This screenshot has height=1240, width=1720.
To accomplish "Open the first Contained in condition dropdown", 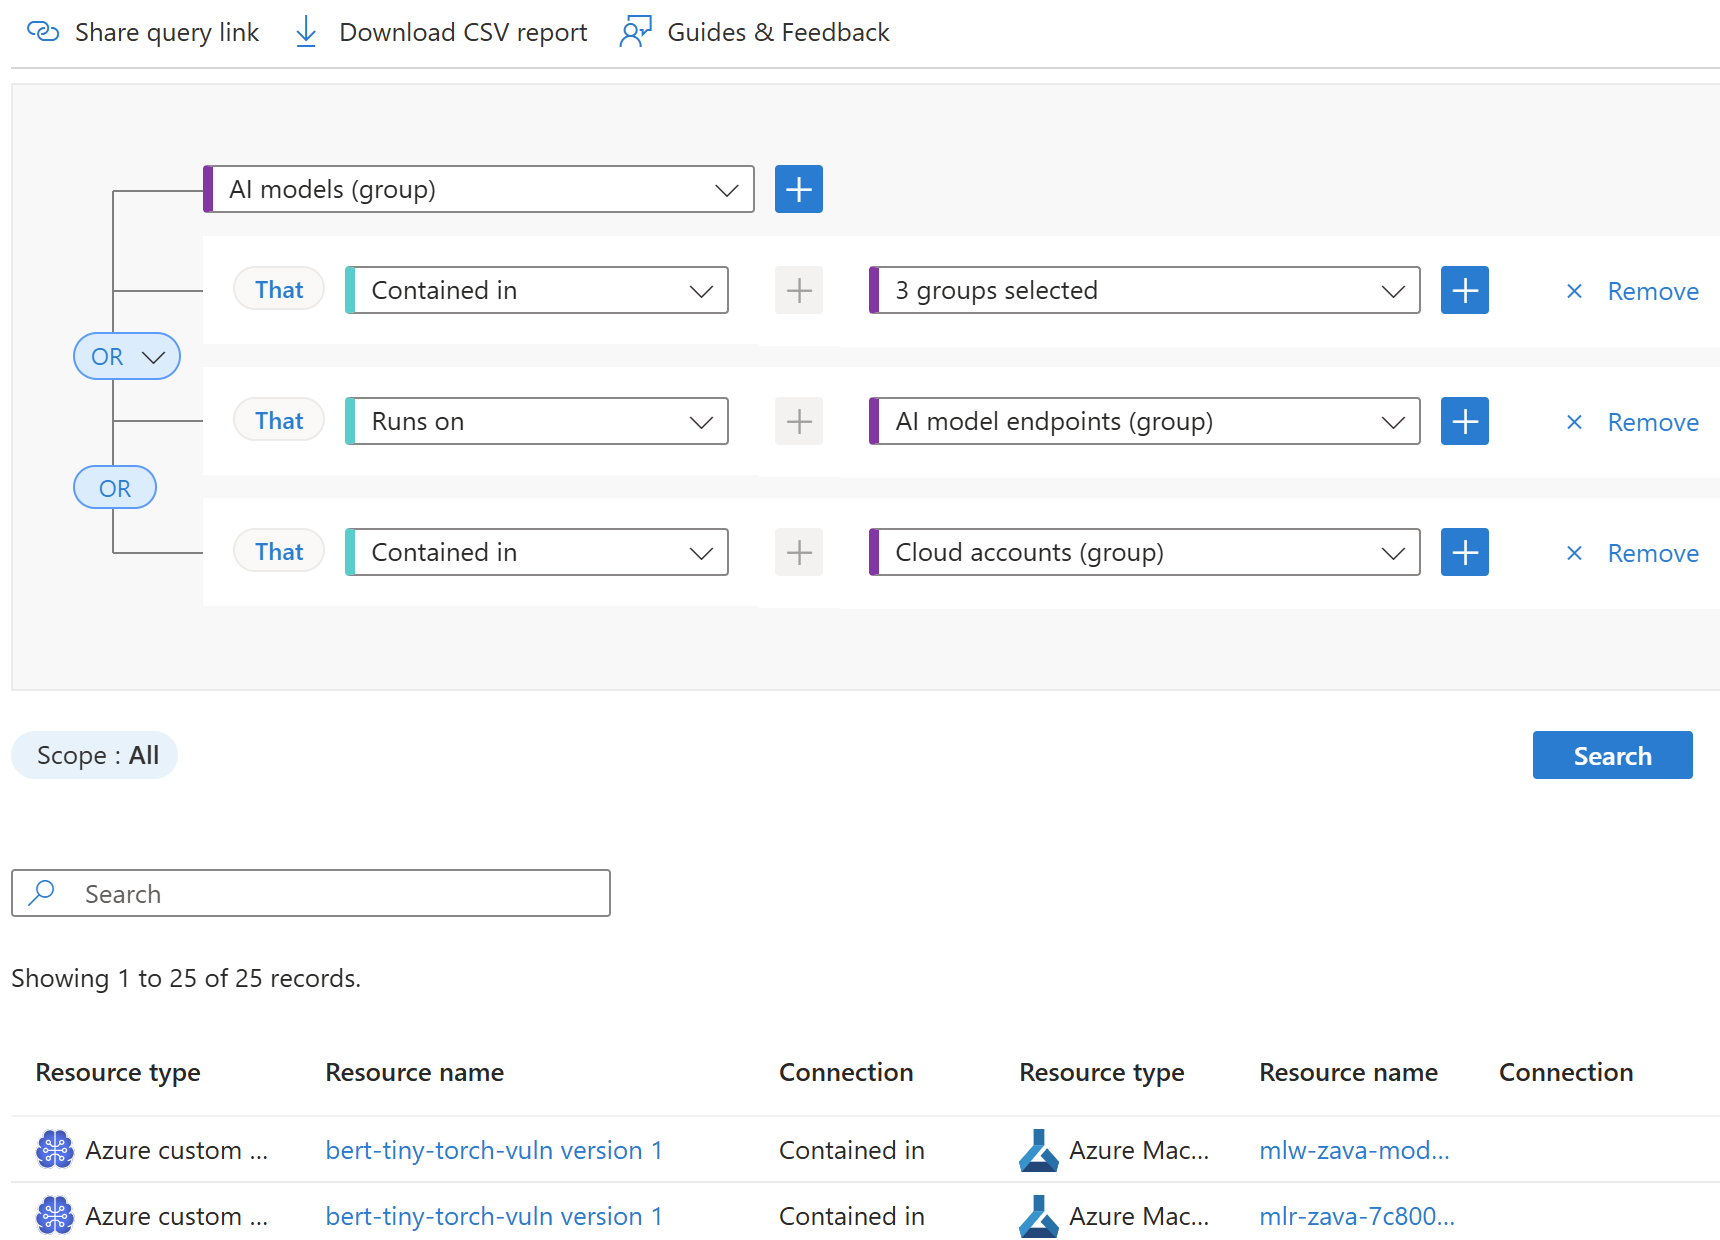I will pos(537,290).
